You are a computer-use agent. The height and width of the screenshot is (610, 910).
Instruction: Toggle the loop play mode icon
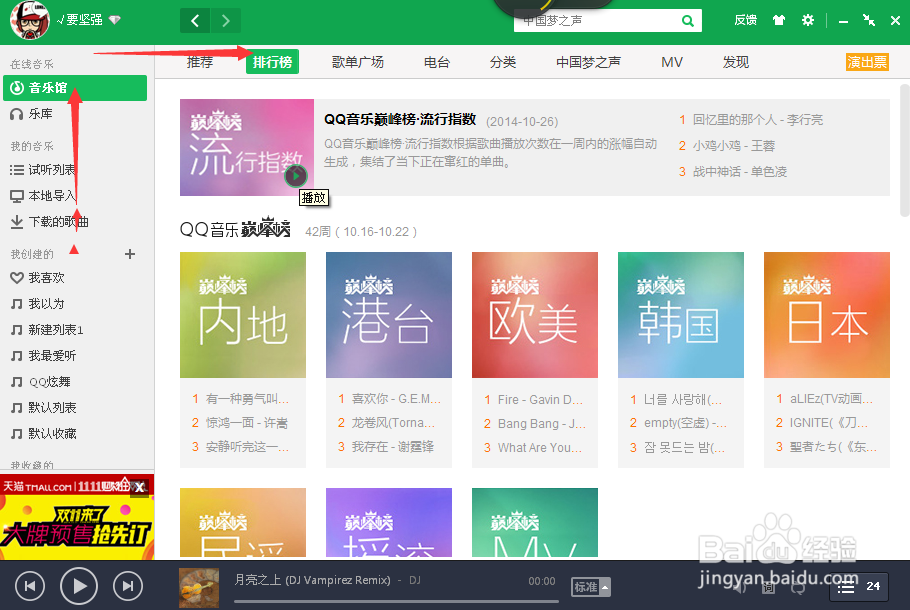799,587
